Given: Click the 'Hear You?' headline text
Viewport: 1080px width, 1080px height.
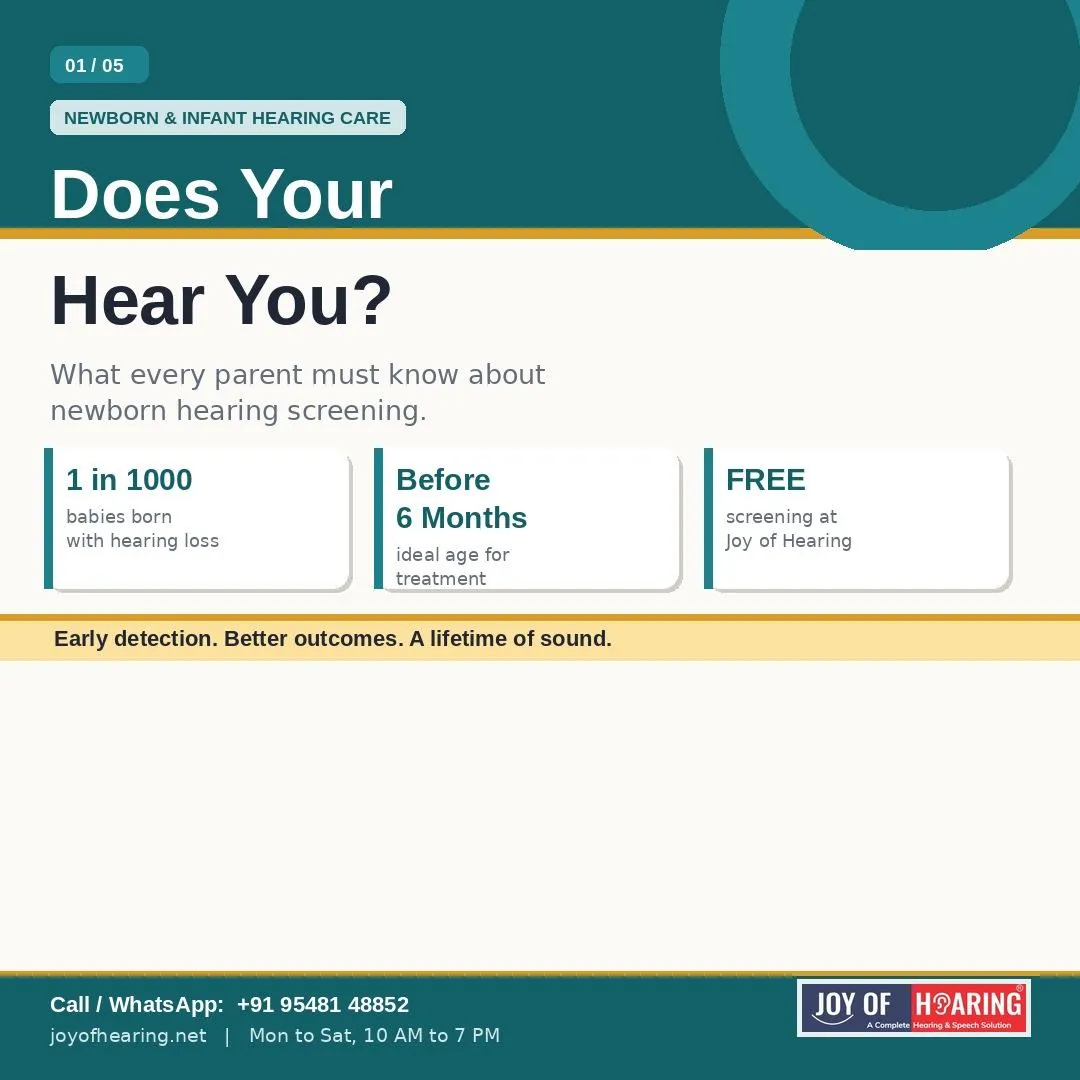Looking at the screenshot, I should click(222, 300).
